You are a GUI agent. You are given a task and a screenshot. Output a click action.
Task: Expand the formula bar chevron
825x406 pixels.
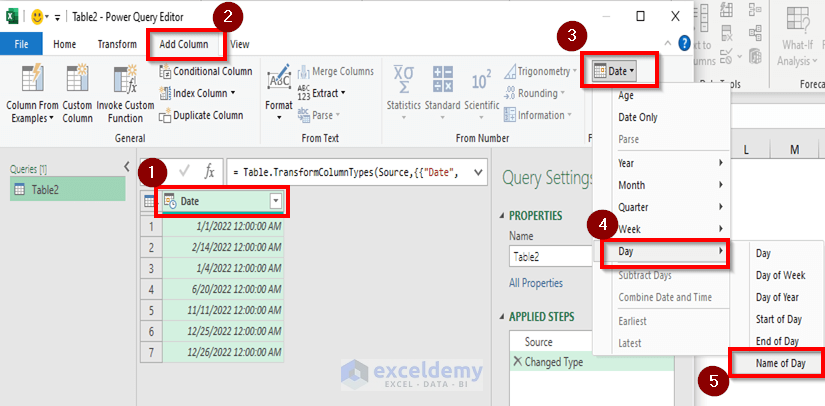click(x=478, y=171)
